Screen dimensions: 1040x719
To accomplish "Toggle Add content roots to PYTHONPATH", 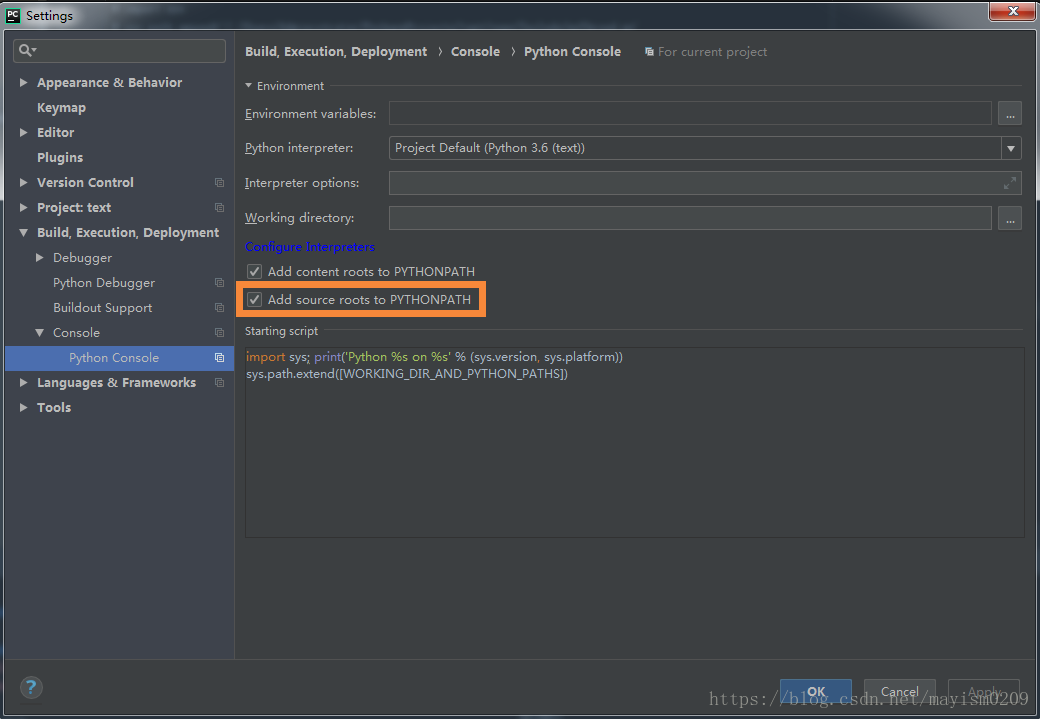I will point(254,271).
